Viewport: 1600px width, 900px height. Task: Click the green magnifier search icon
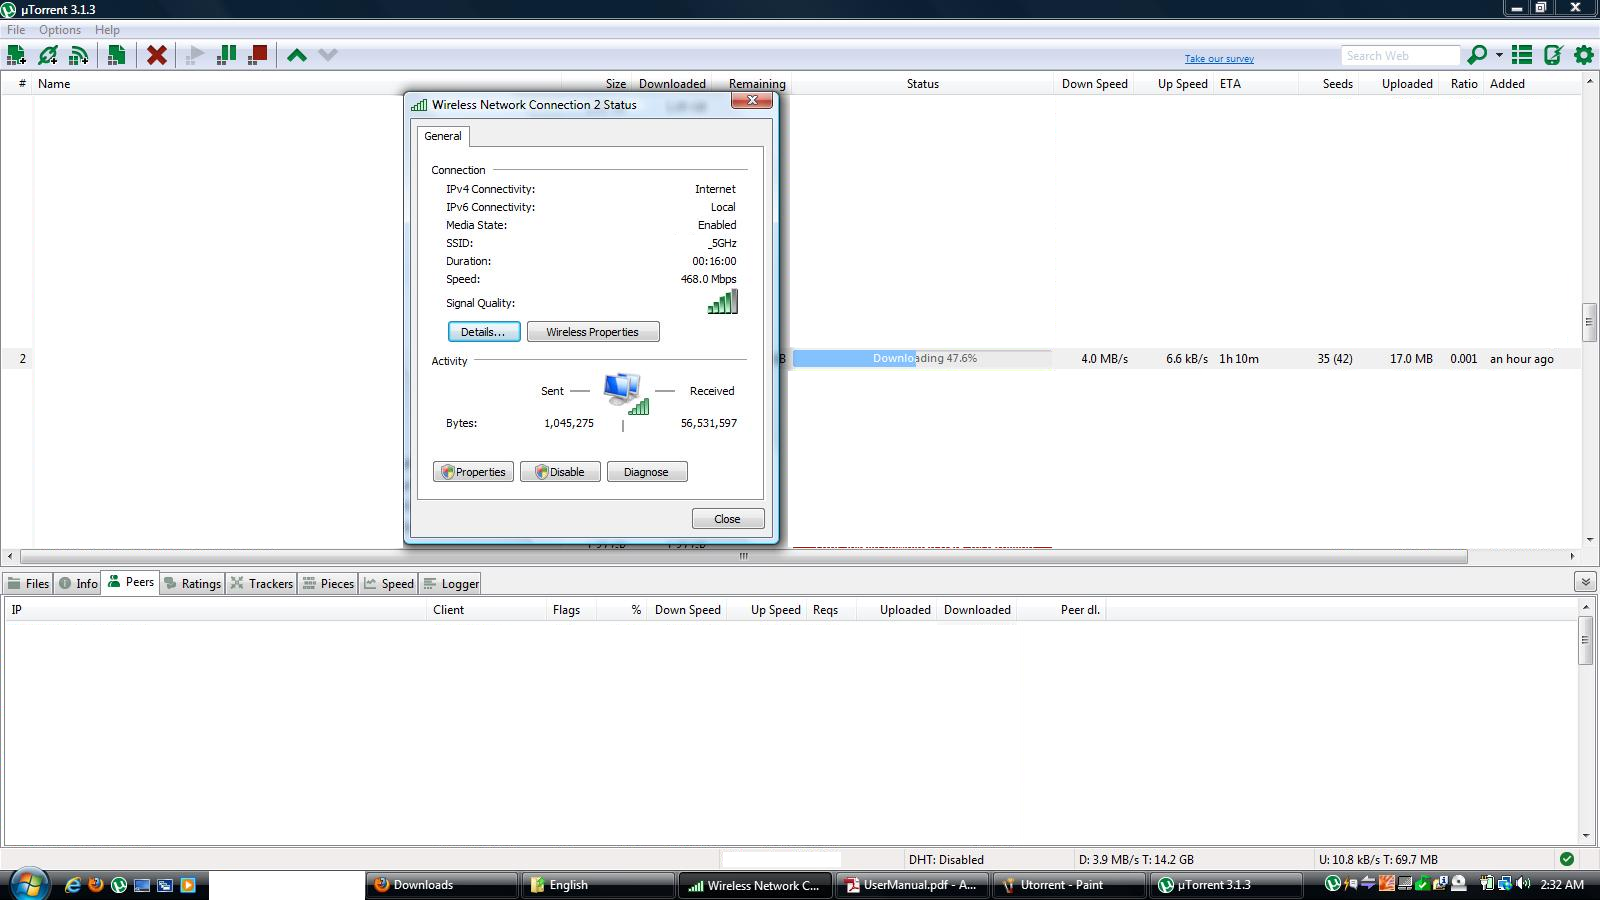click(x=1476, y=56)
